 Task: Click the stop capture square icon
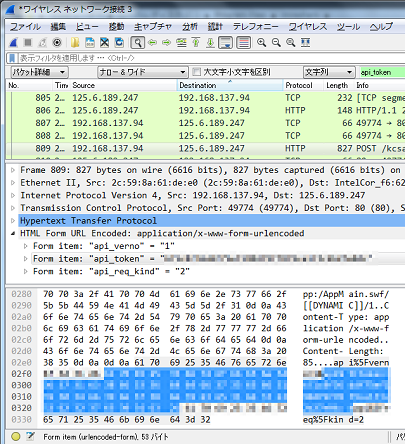click(x=28, y=42)
